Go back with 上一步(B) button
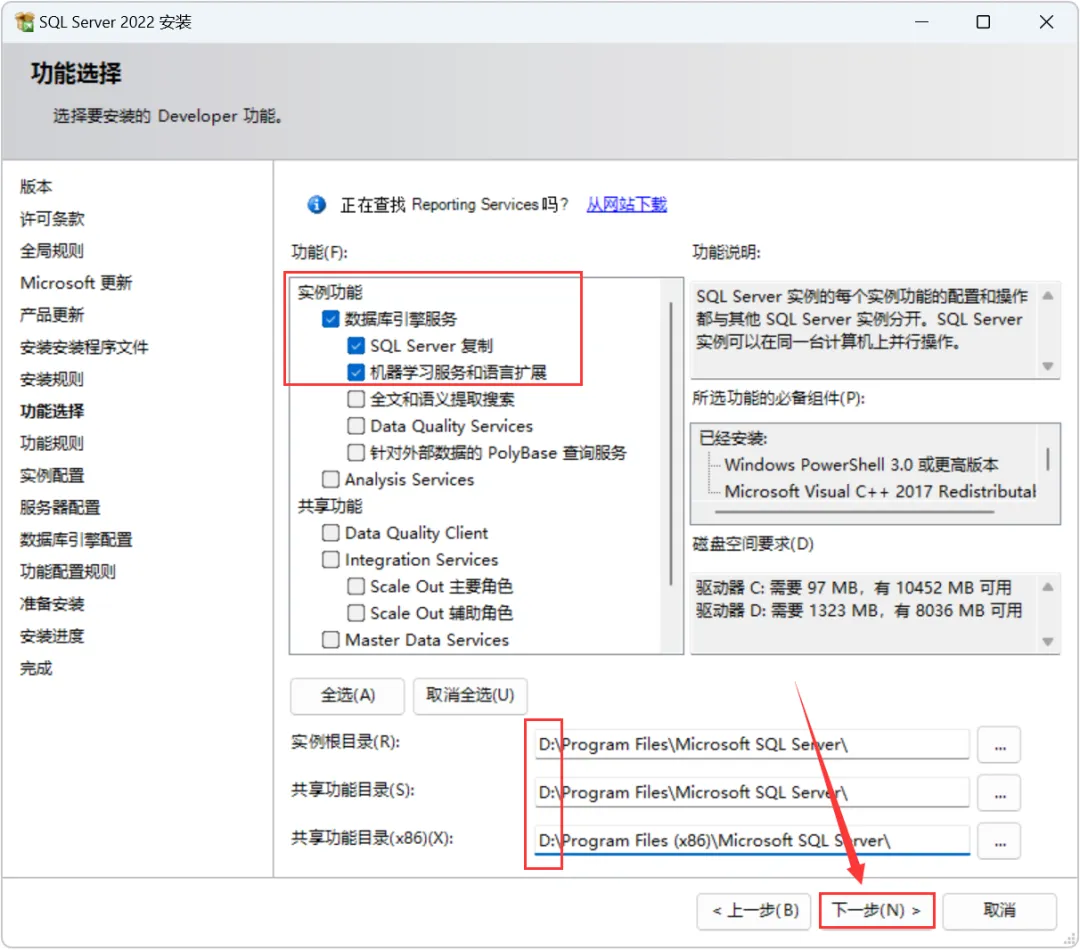1080x951 pixels. coord(754,911)
